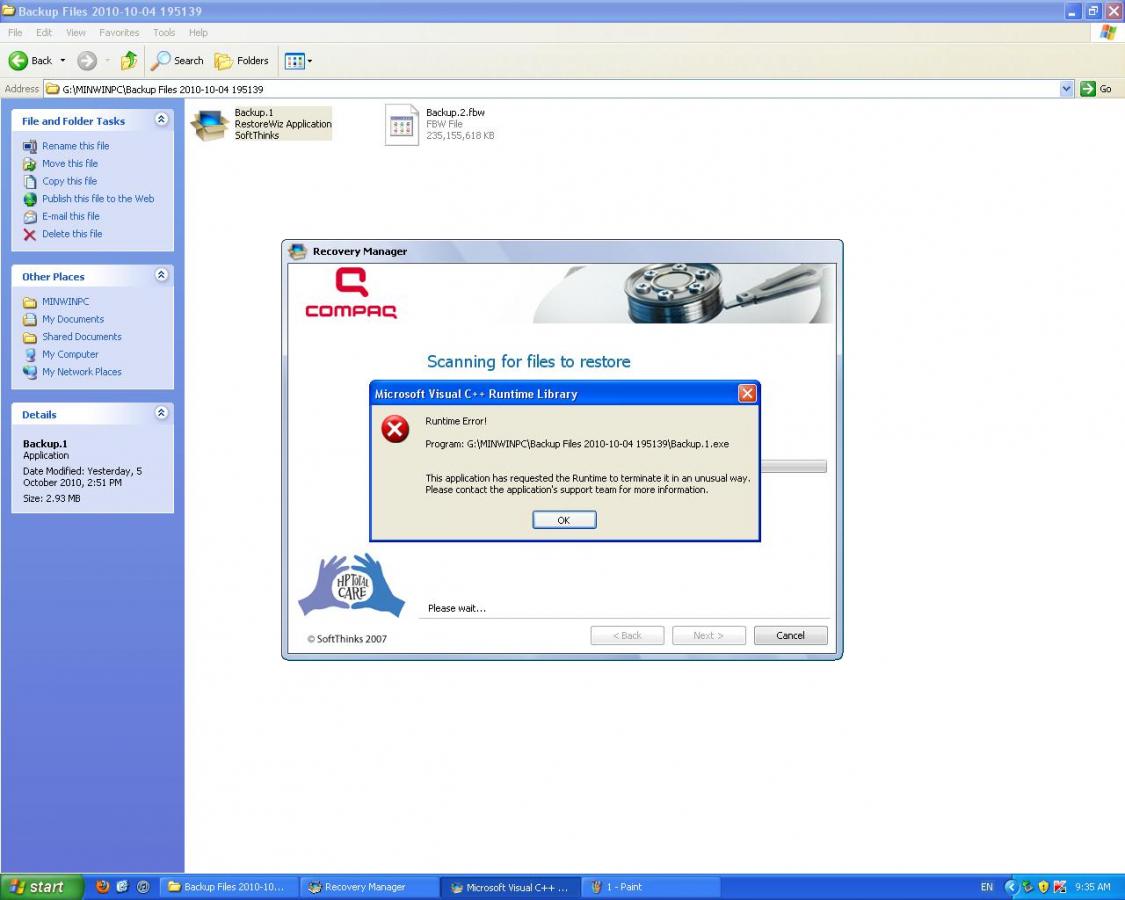Image resolution: width=1125 pixels, height=900 pixels.
Task: Close the Microsoft Visual C++ Runtime Library dialog
Action: [x=747, y=393]
